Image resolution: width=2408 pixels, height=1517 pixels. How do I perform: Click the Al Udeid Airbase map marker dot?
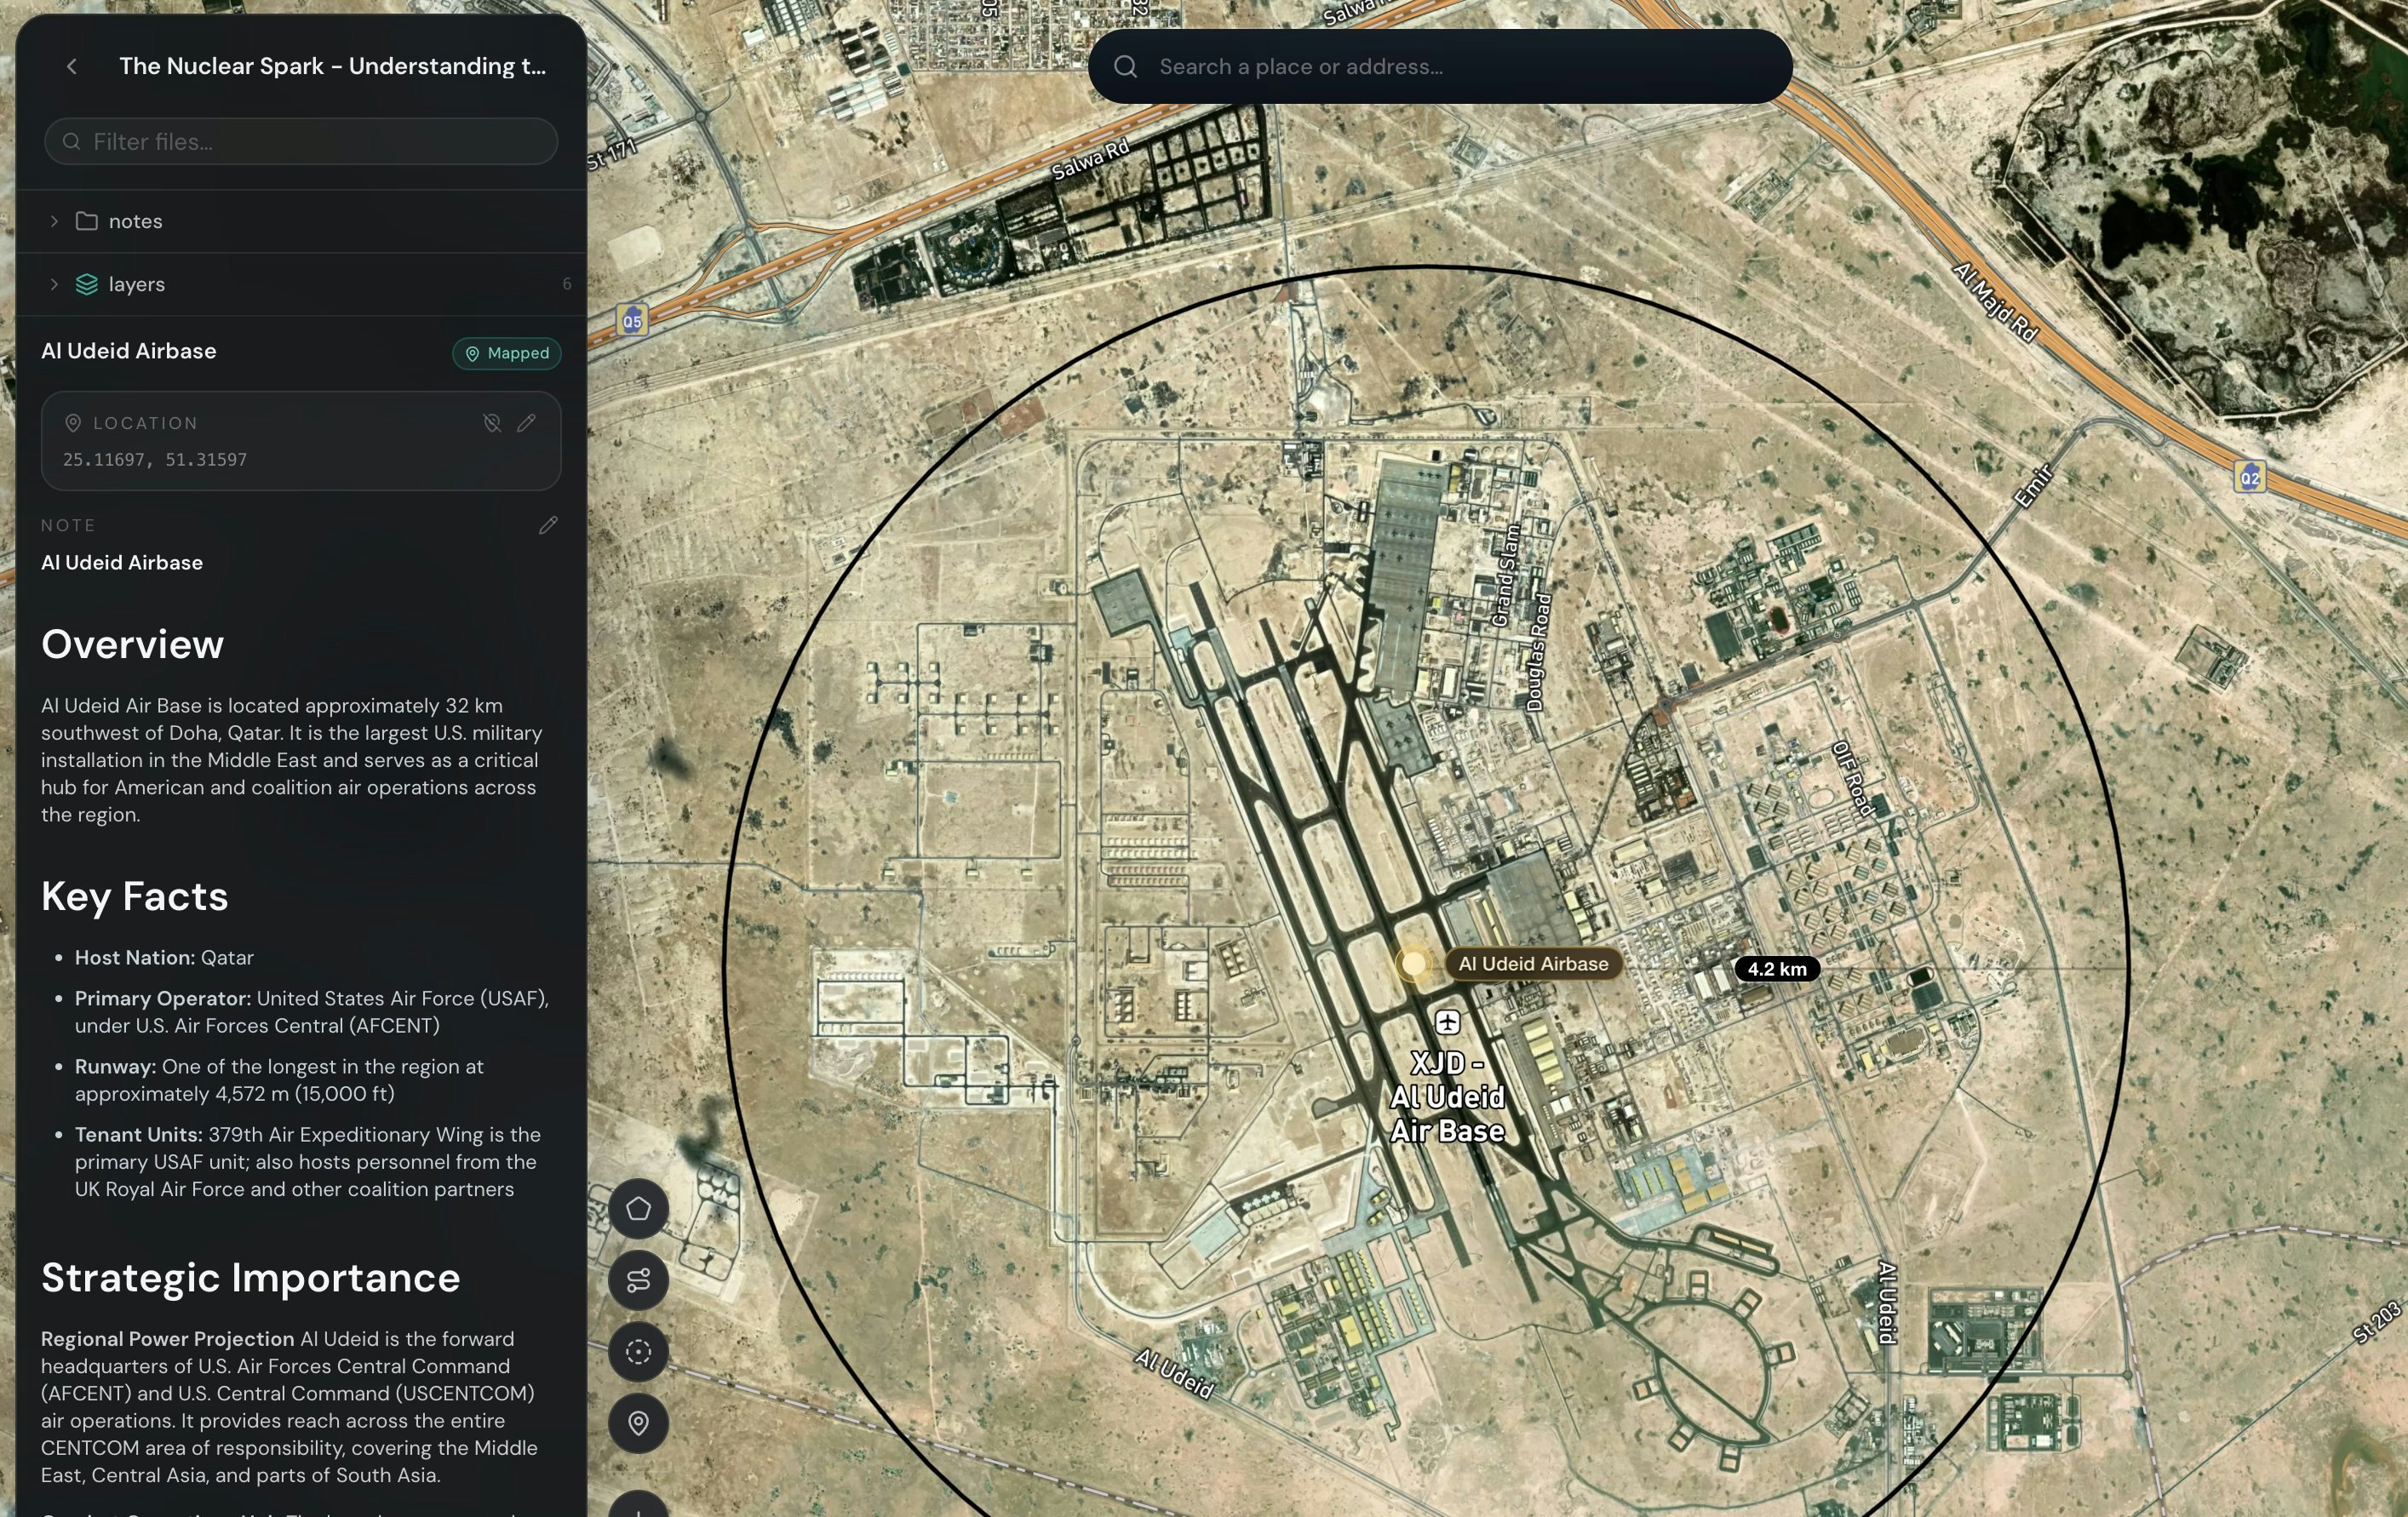(1413, 964)
